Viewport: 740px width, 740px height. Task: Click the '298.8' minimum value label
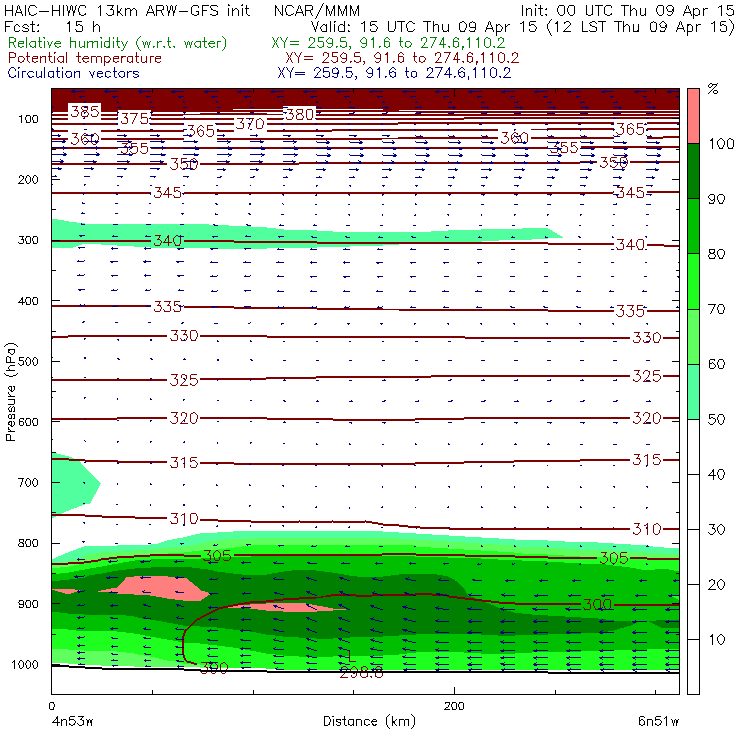pyautogui.click(x=362, y=673)
